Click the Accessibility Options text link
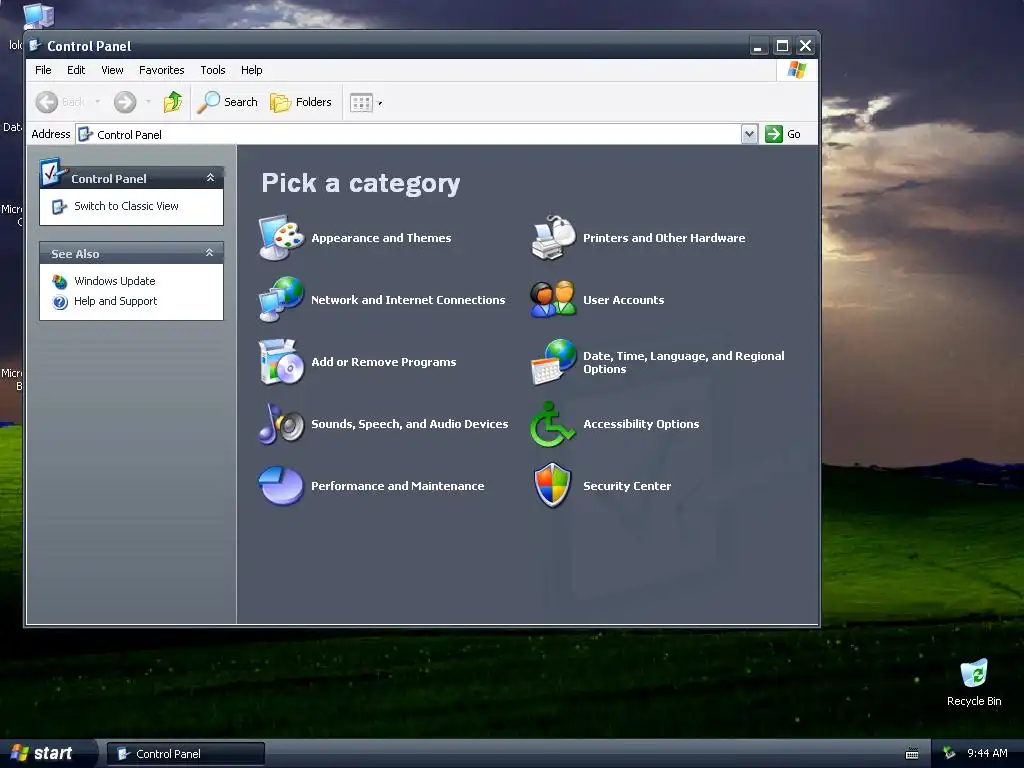The image size is (1024, 768). pos(641,424)
